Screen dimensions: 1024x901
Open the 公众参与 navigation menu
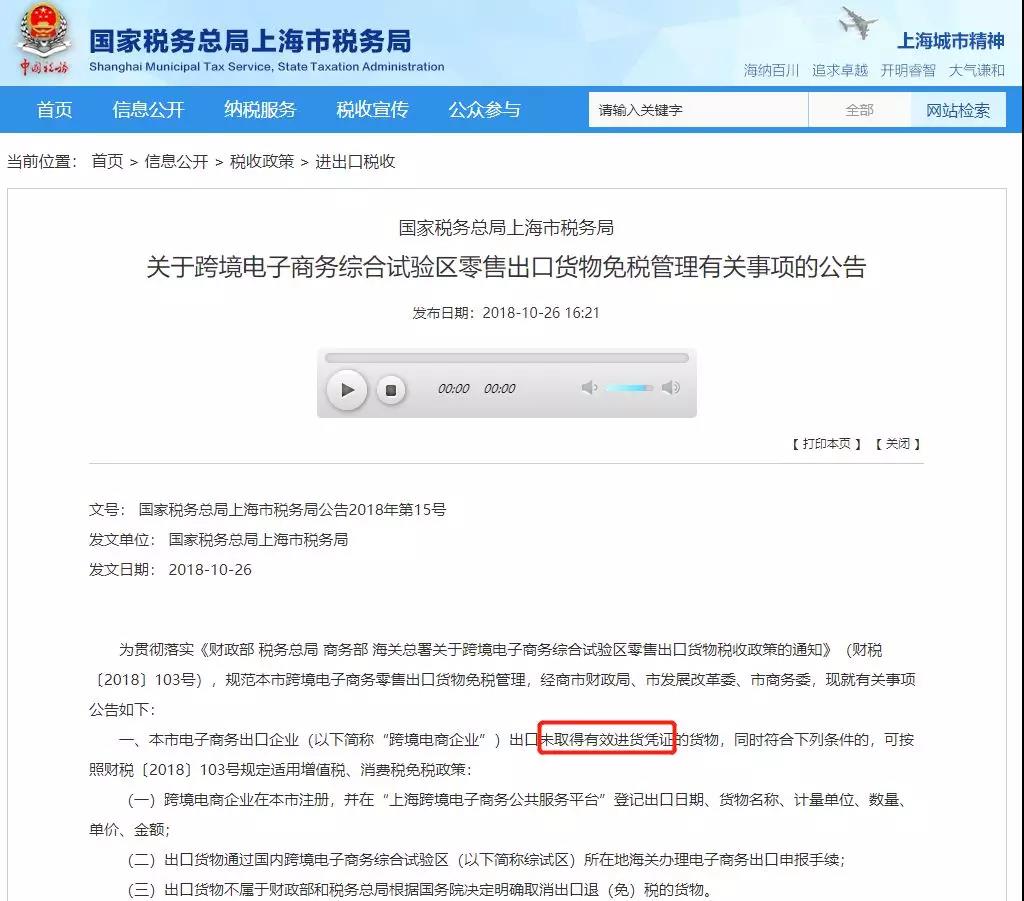click(485, 110)
